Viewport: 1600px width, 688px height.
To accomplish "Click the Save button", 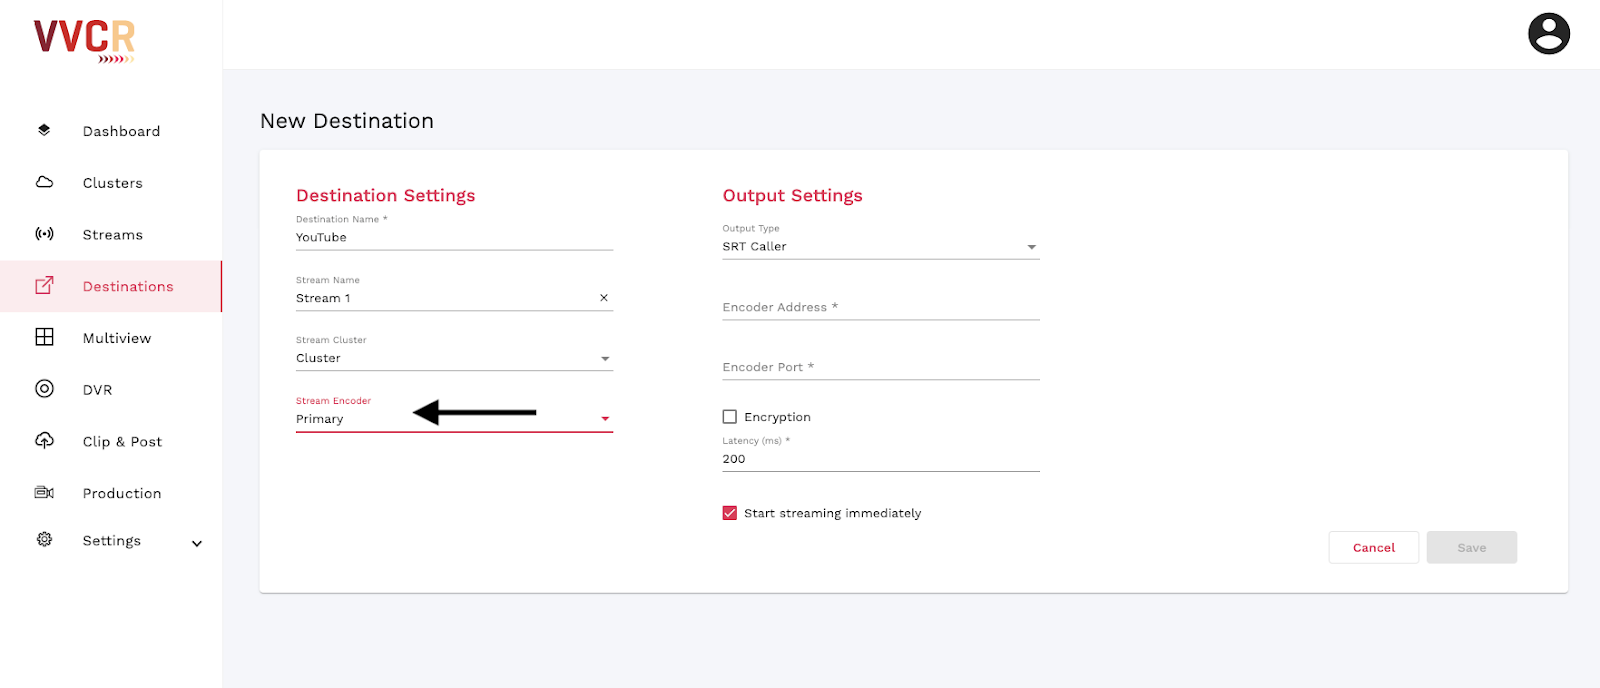I will [1471, 548].
